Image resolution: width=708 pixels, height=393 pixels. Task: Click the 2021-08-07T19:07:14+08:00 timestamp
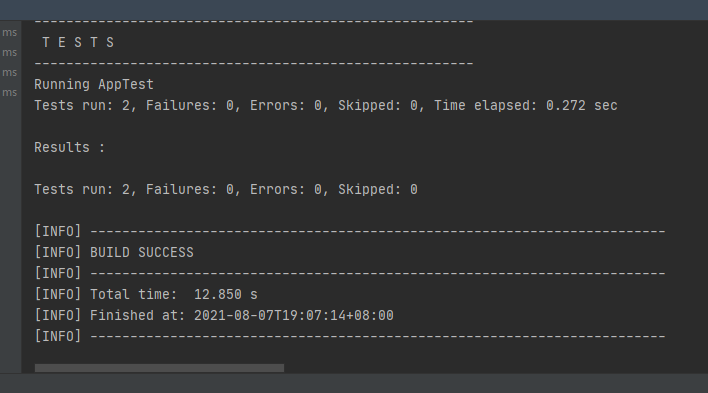coord(294,315)
